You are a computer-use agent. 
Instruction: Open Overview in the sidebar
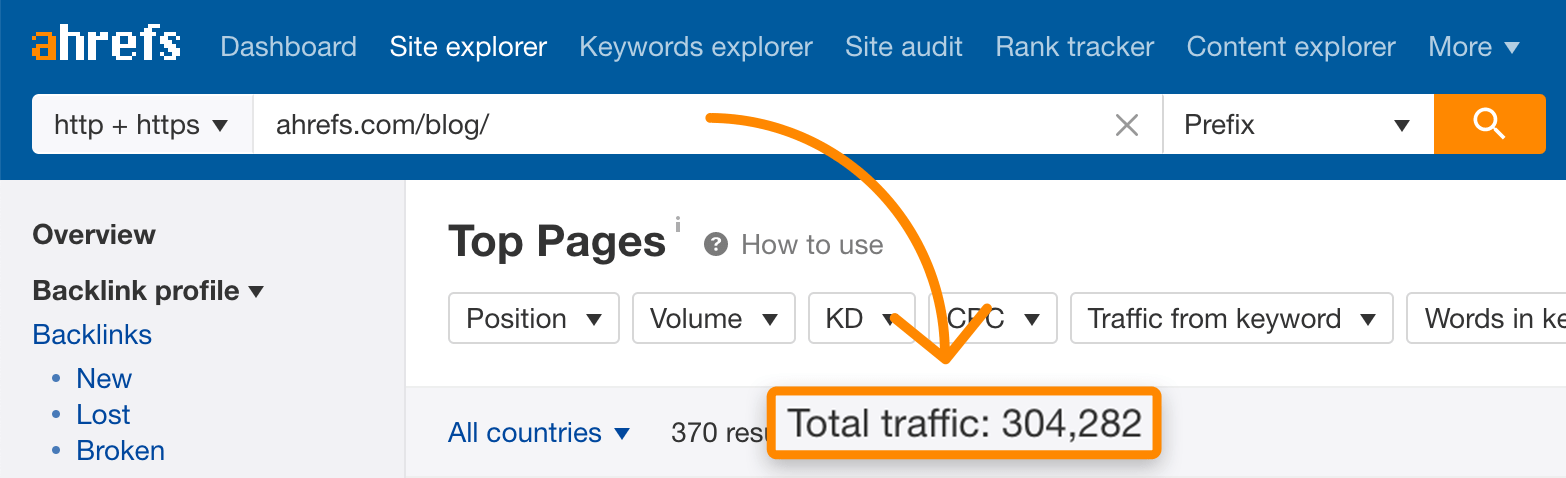94,235
